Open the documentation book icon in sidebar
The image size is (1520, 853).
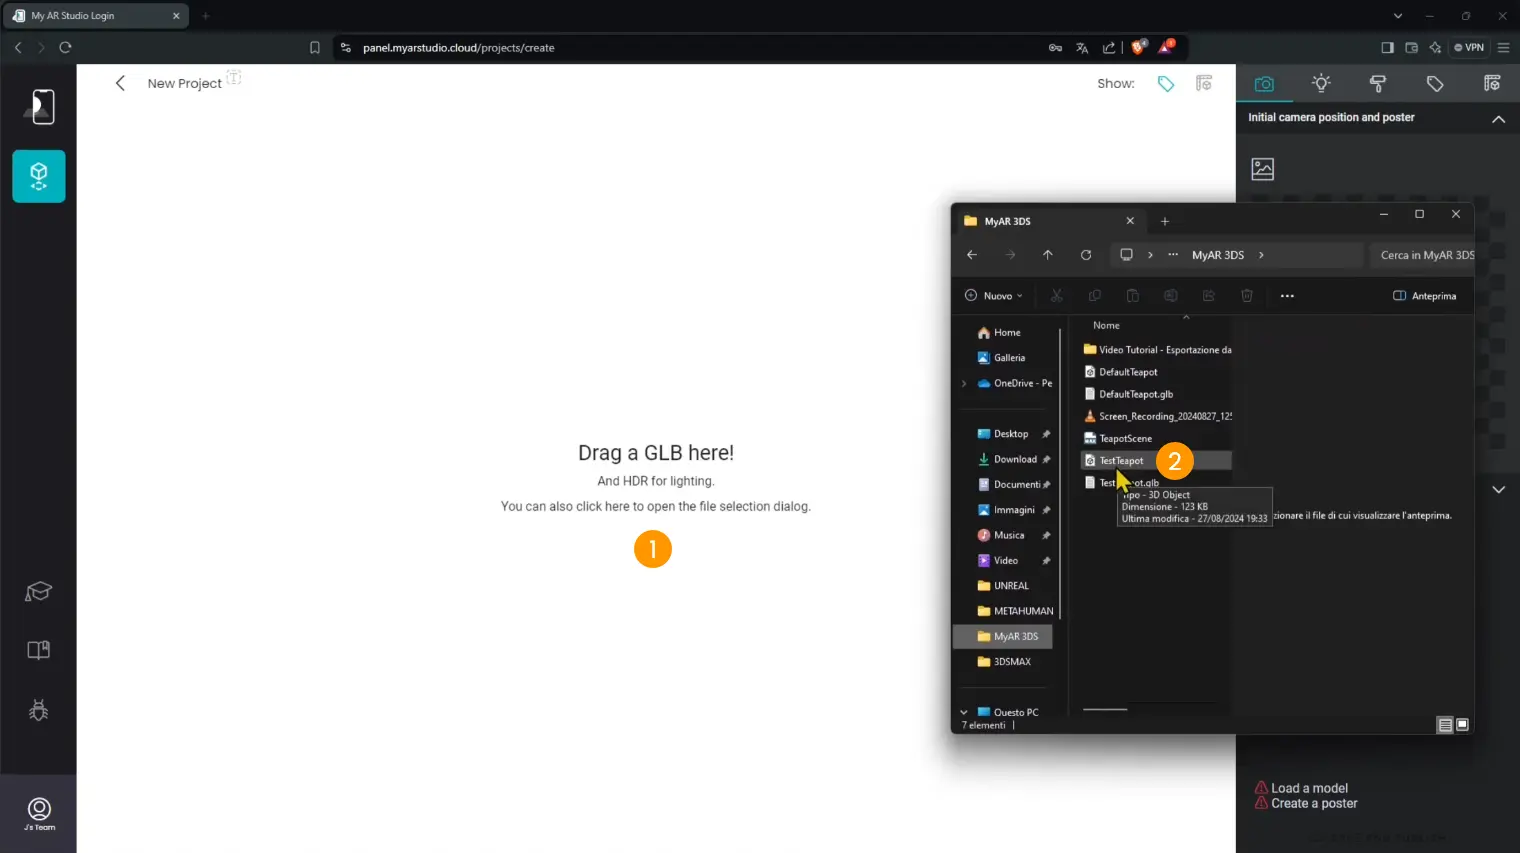click(x=38, y=650)
